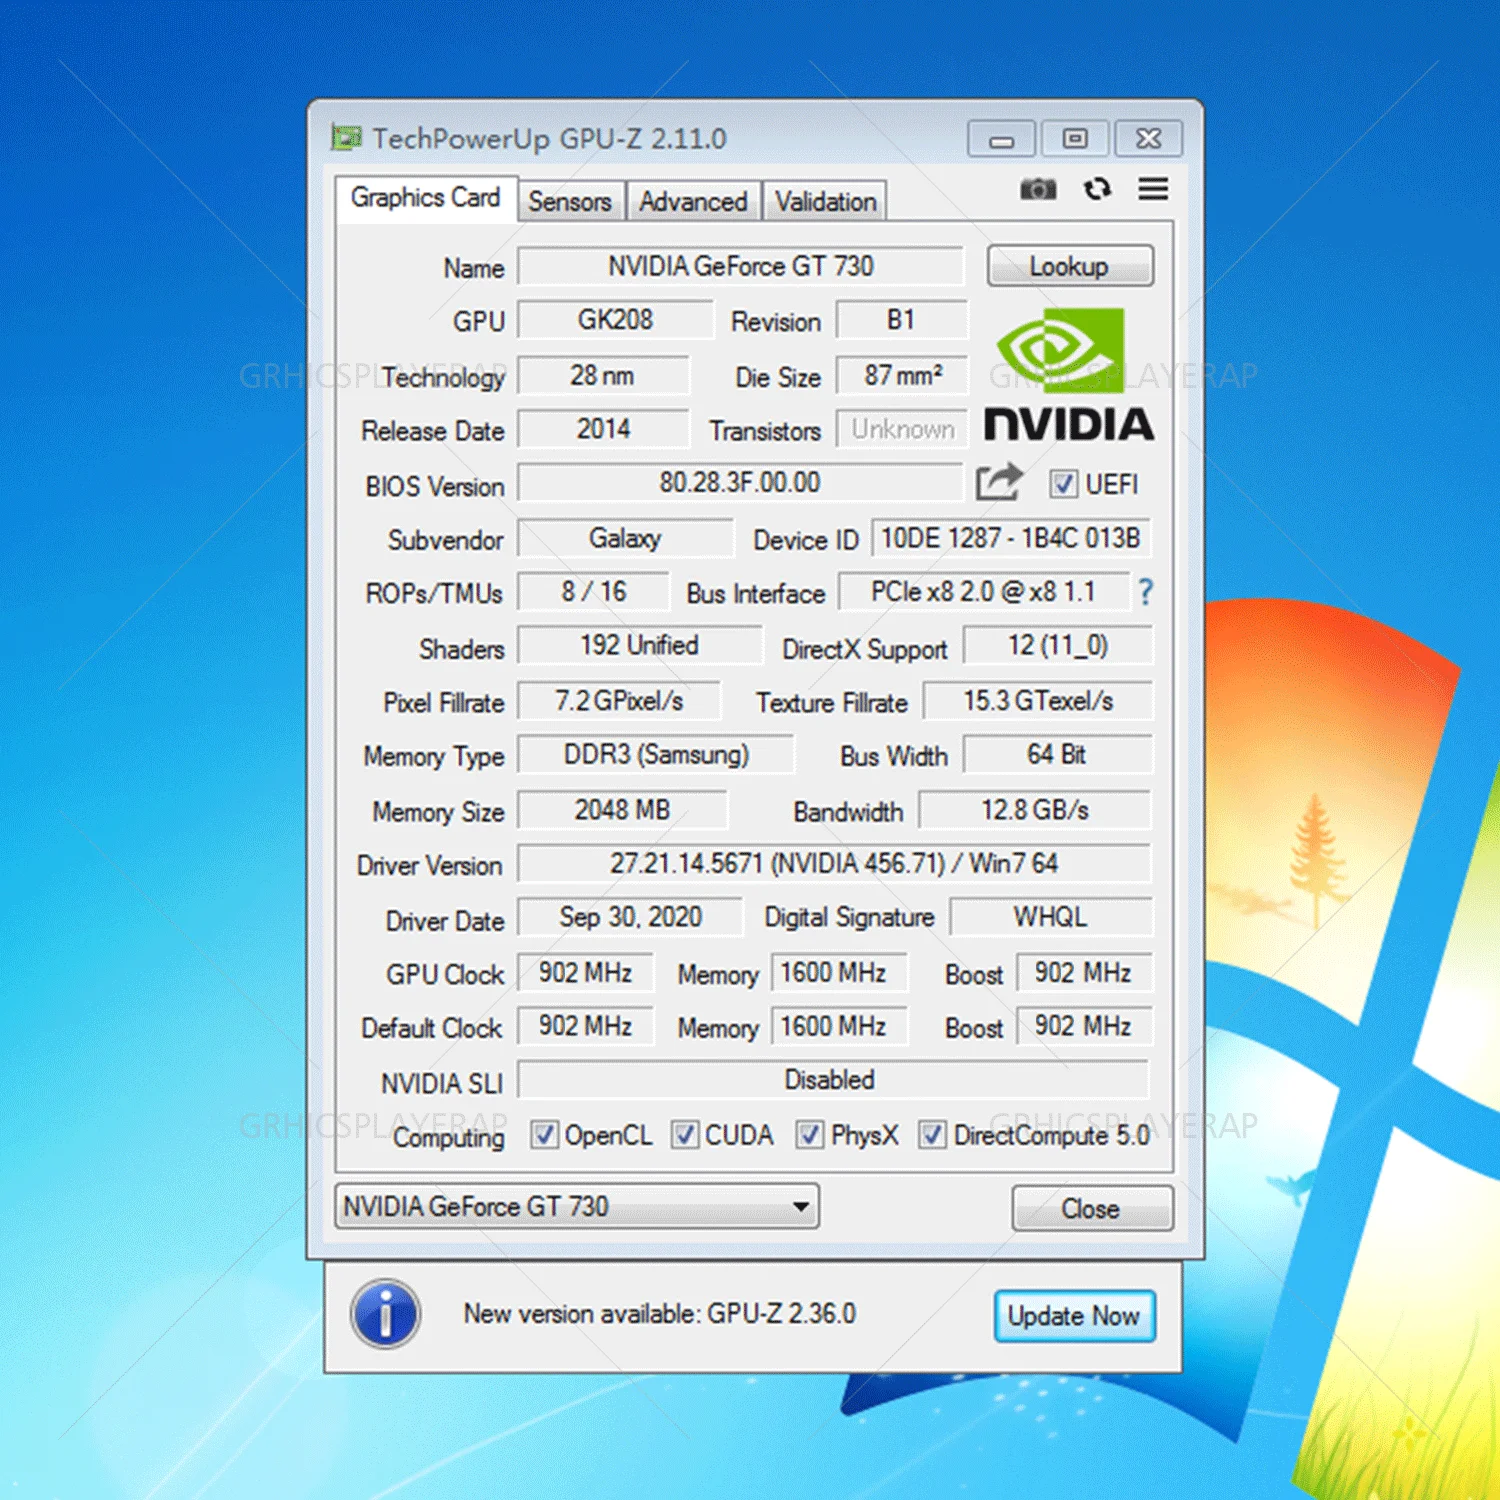Disable the PhysX checkbox
The height and width of the screenshot is (1500, 1500).
click(809, 1135)
